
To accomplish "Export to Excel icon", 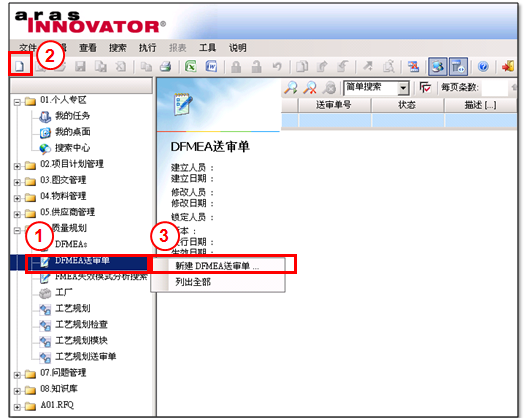I will pos(191,66).
